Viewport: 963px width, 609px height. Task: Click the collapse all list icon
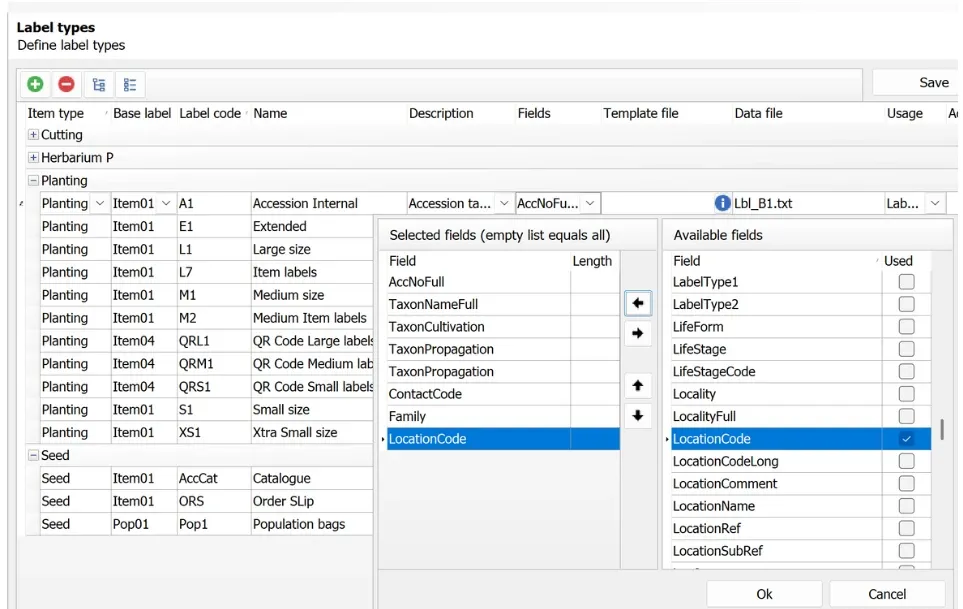(130, 85)
